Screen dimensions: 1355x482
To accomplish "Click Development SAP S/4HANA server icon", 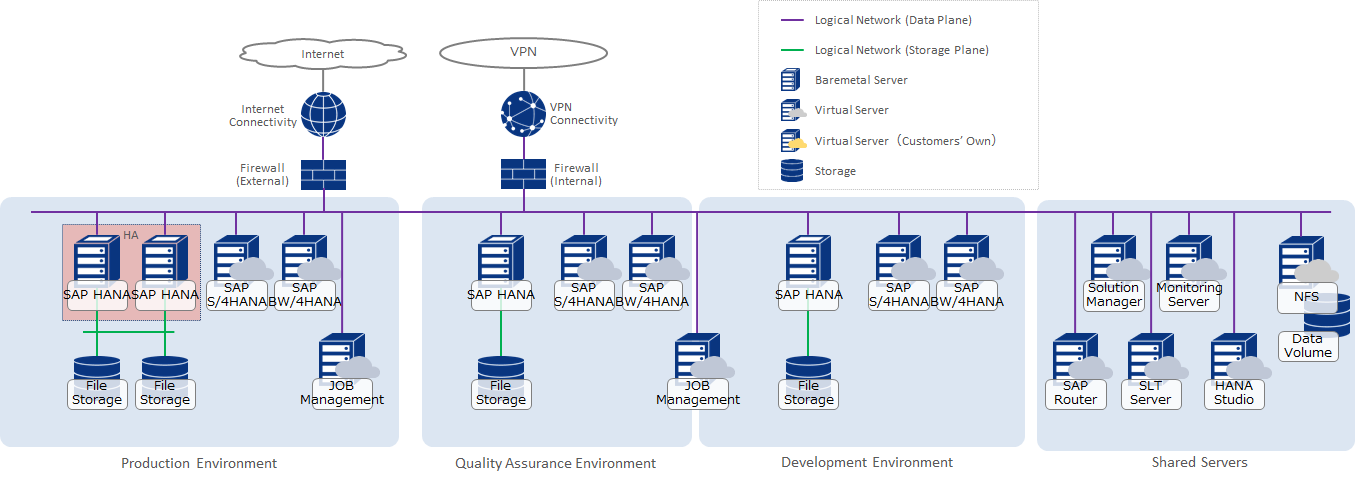I will (x=904, y=260).
